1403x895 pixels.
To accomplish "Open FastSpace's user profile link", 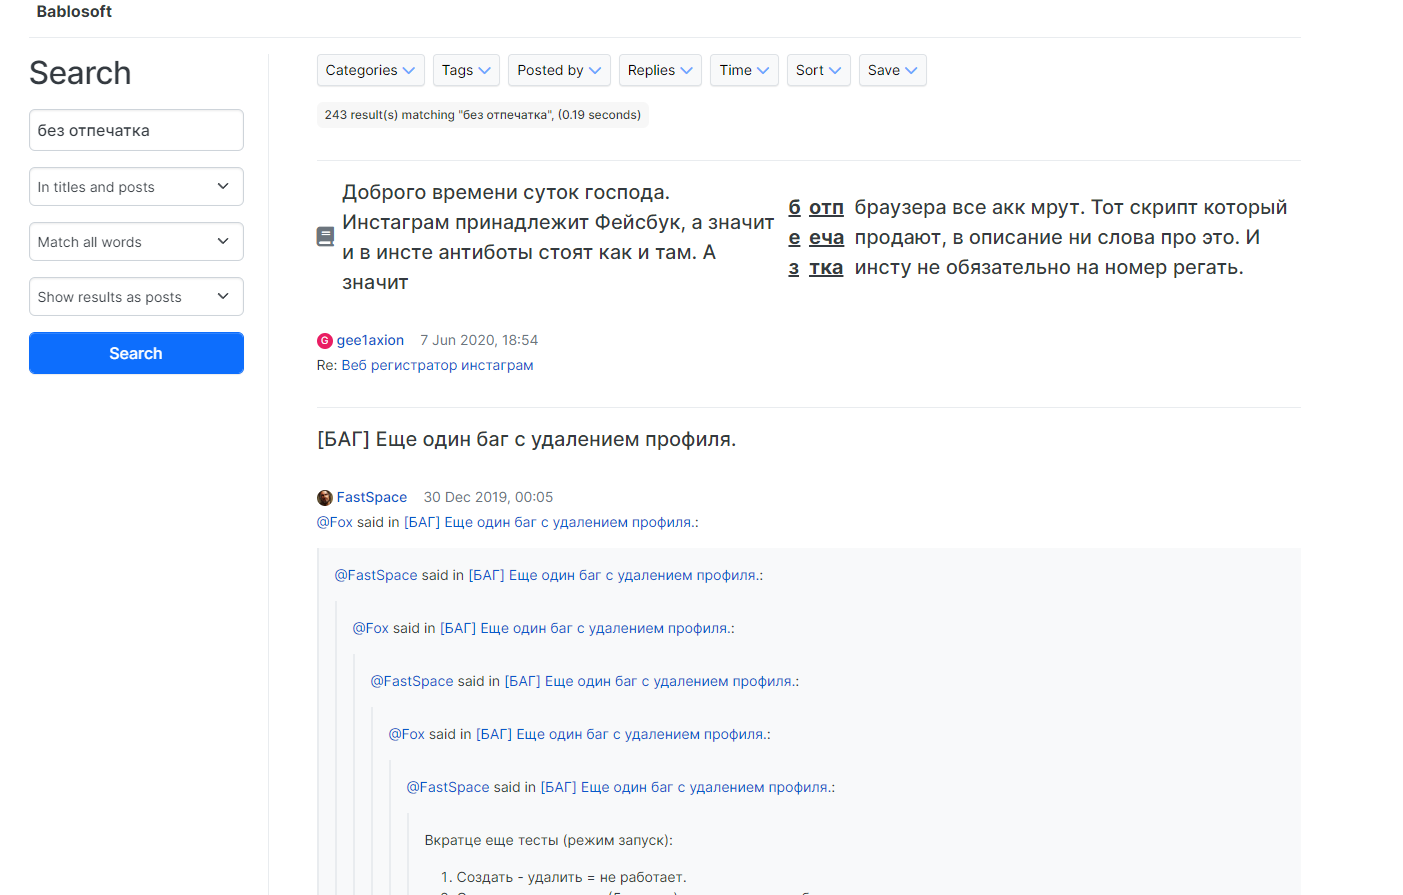I will [371, 498].
